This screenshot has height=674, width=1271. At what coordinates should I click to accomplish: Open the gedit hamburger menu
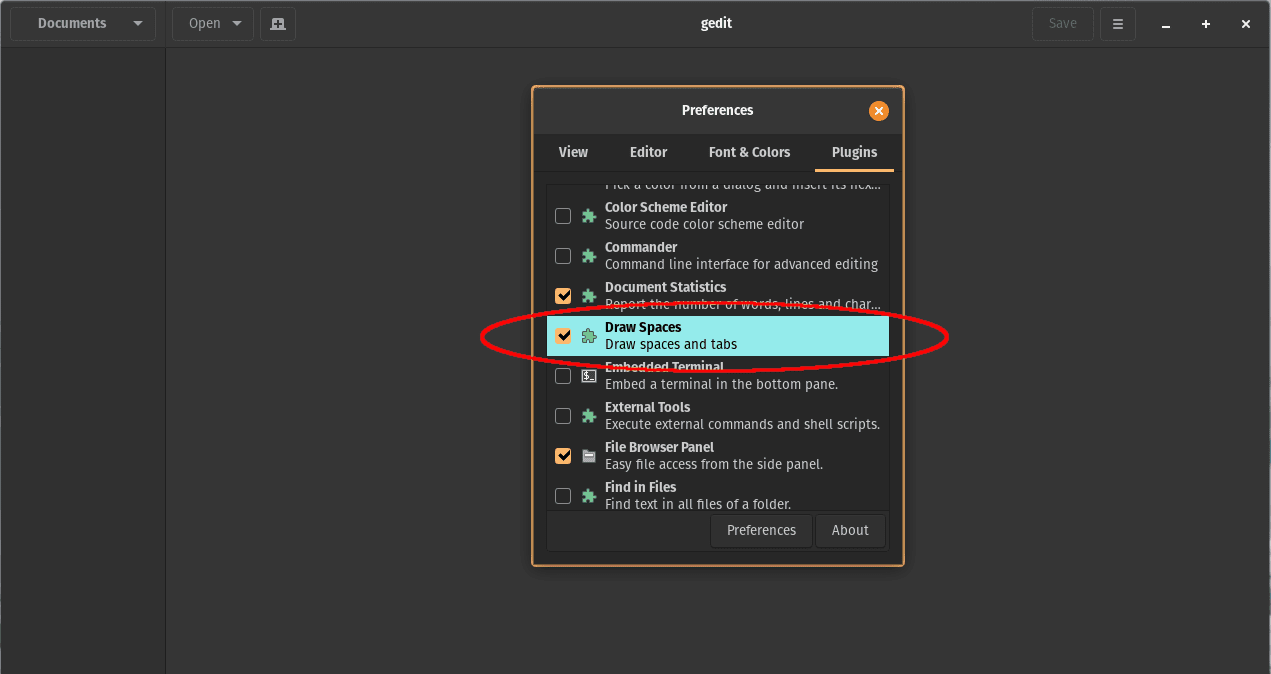1118,24
